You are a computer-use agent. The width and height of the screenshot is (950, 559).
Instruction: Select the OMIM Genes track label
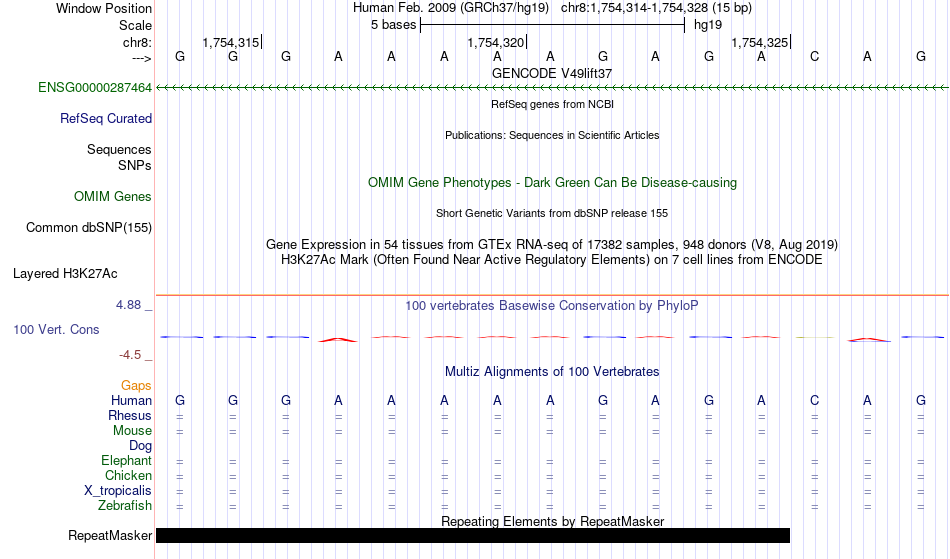[x=113, y=197]
